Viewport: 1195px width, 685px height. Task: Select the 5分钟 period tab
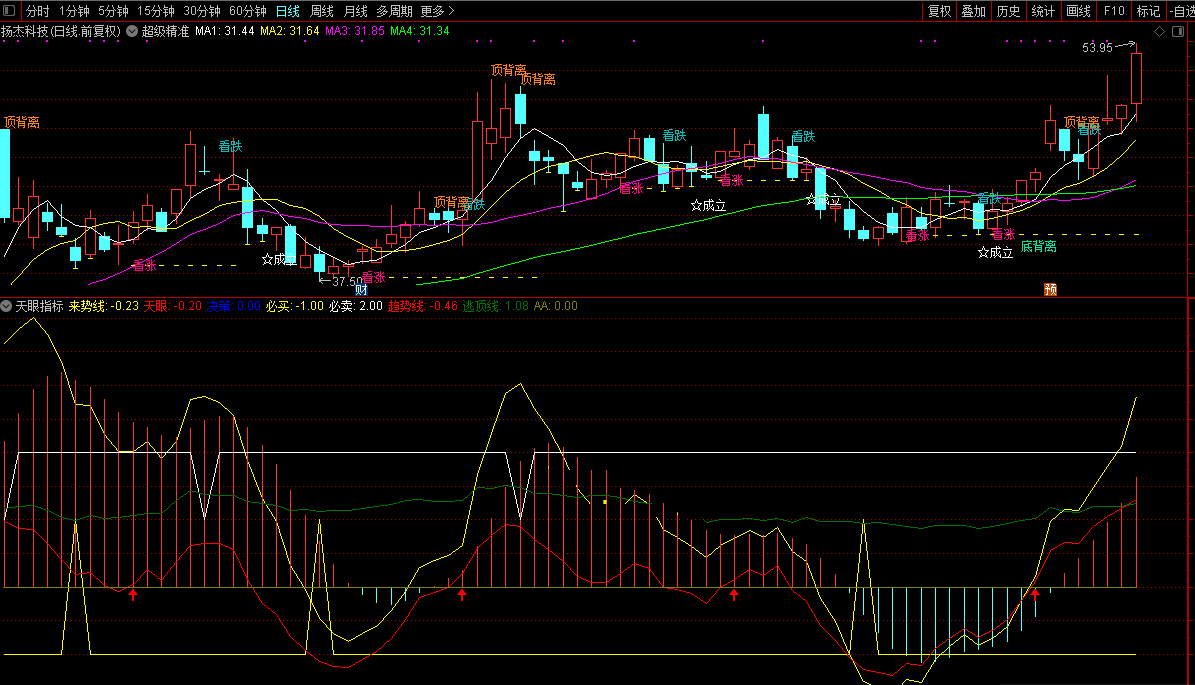[x=113, y=11]
